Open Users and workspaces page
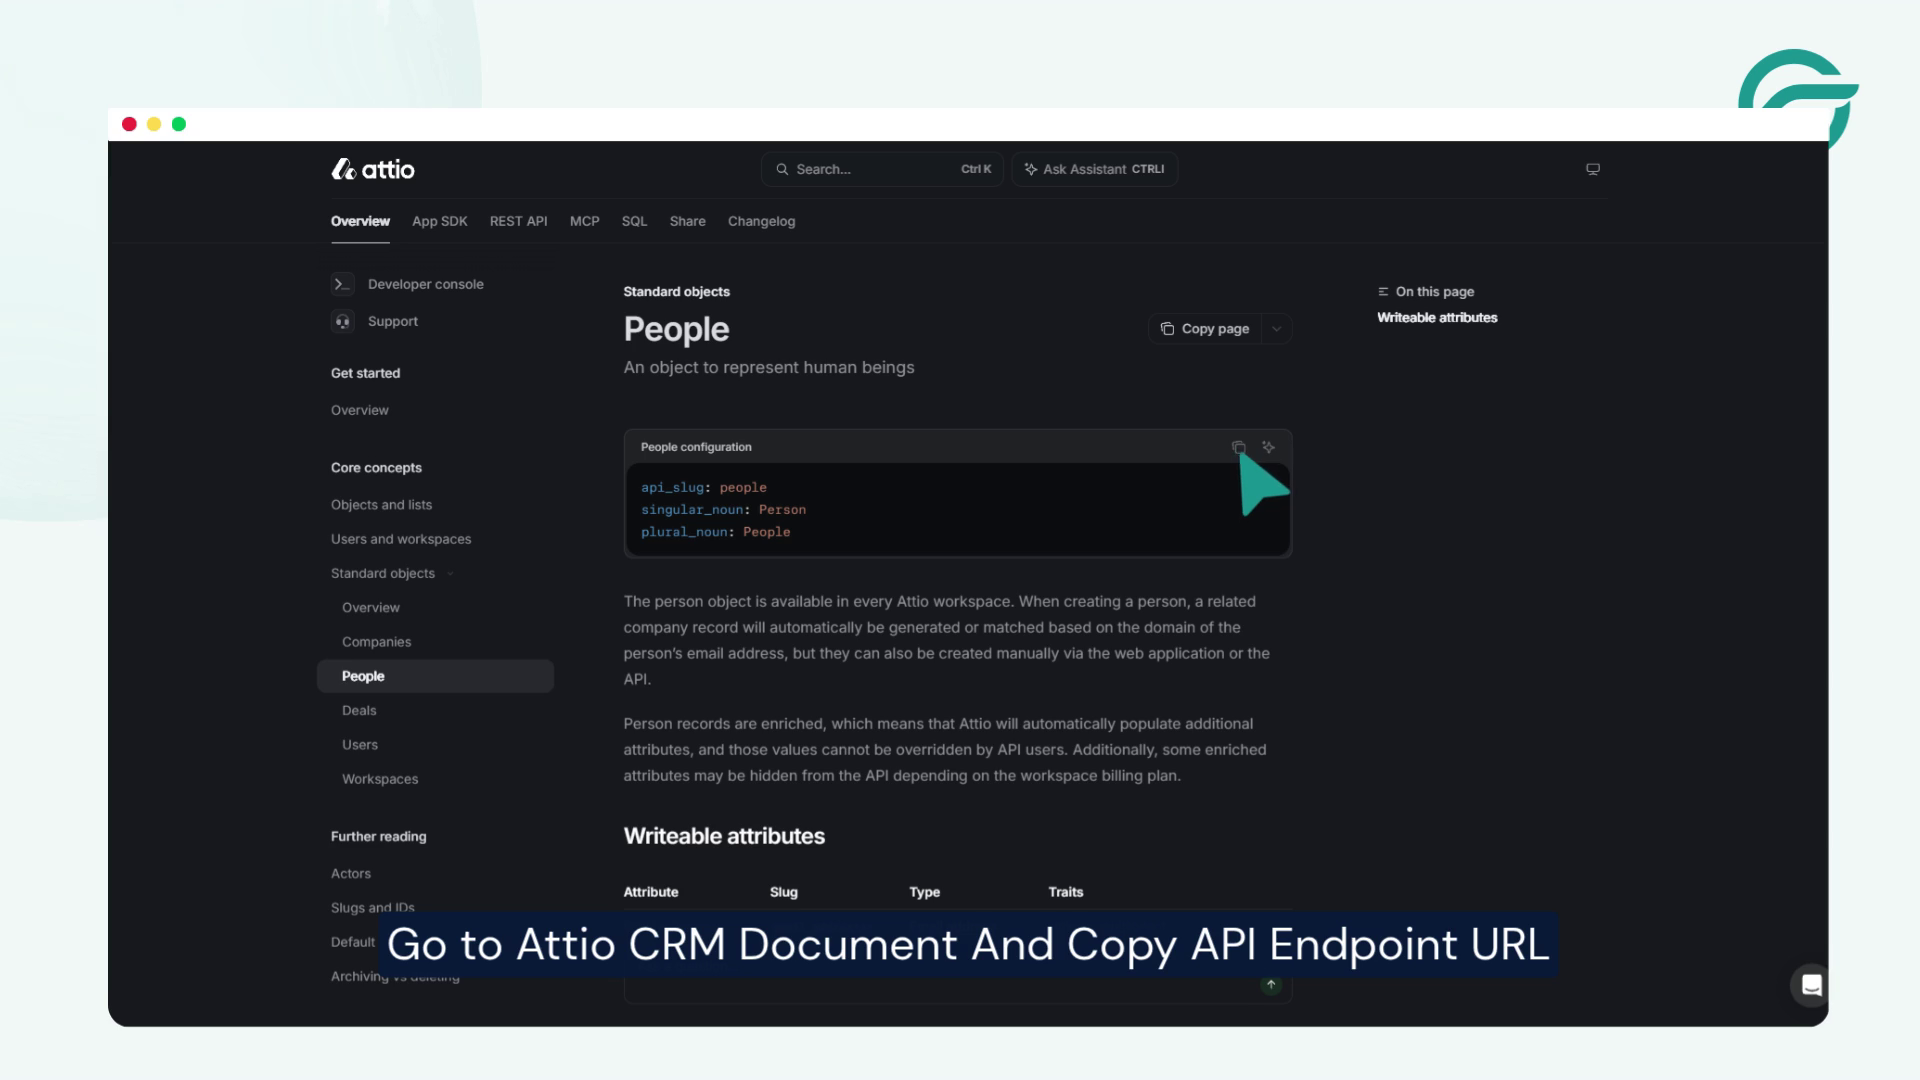The width and height of the screenshot is (1920, 1080). click(x=401, y=539)
